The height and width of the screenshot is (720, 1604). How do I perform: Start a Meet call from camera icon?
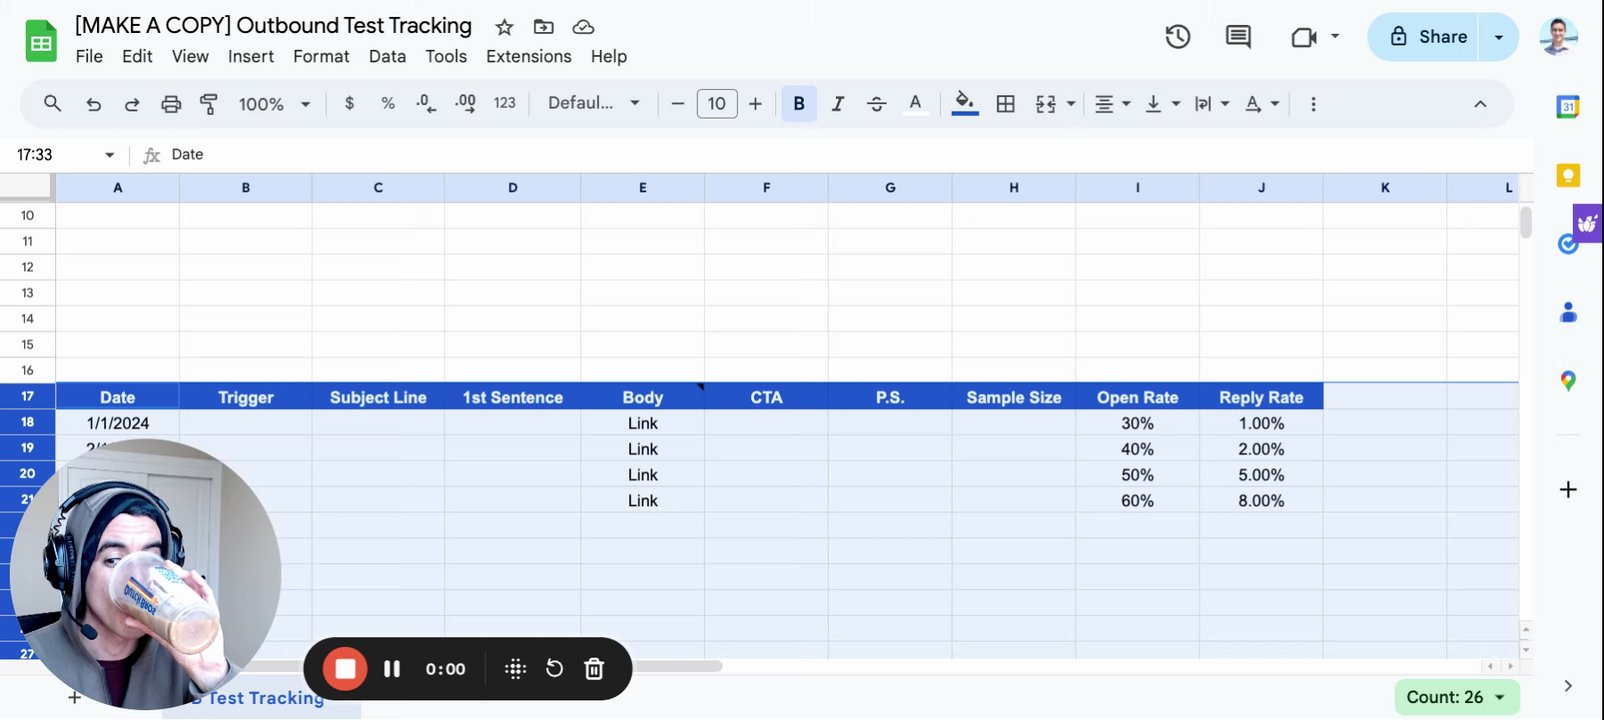point(1304,37)
